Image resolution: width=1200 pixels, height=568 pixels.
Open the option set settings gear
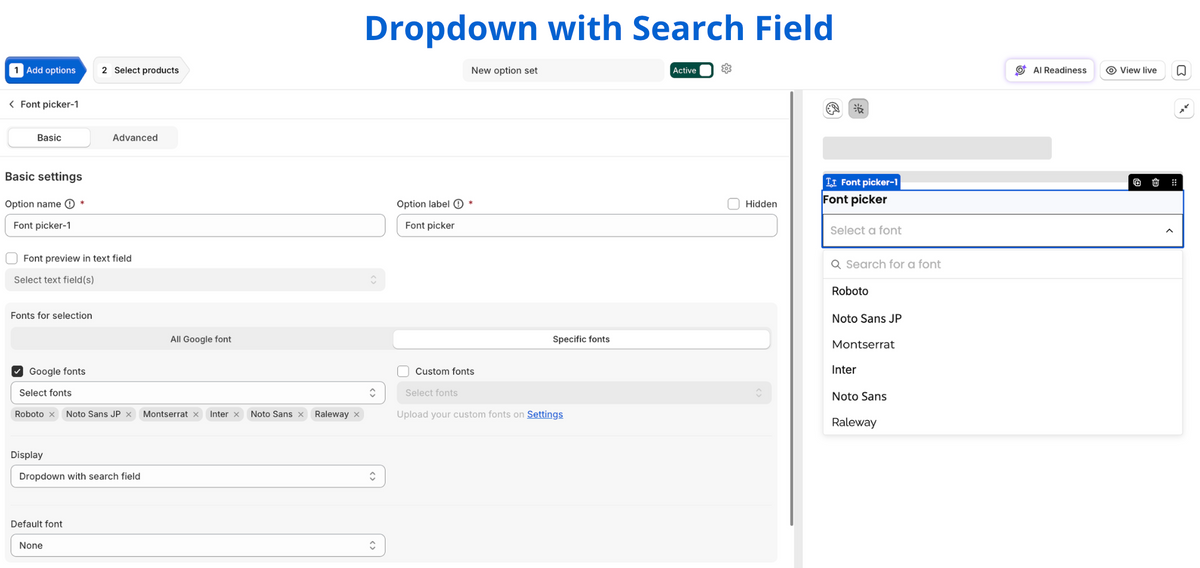727,69
